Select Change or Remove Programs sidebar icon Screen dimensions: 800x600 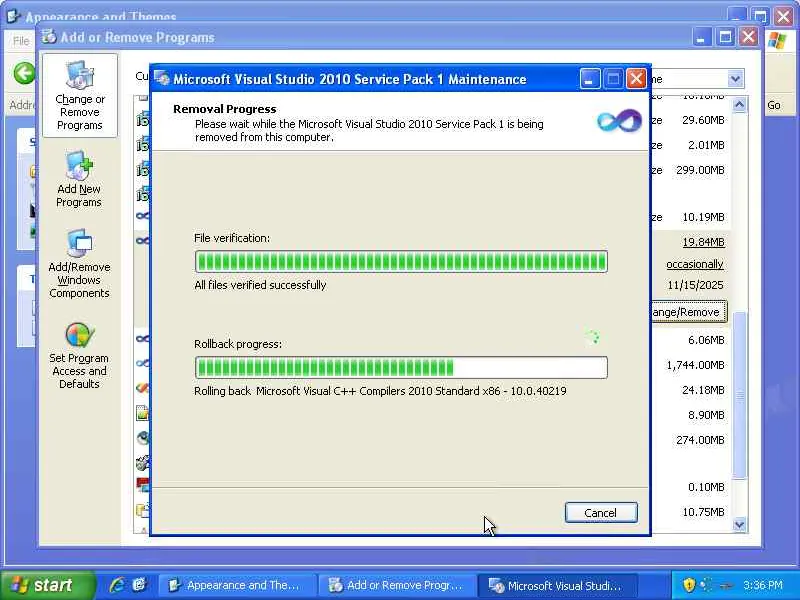click(x=80, y=95)
